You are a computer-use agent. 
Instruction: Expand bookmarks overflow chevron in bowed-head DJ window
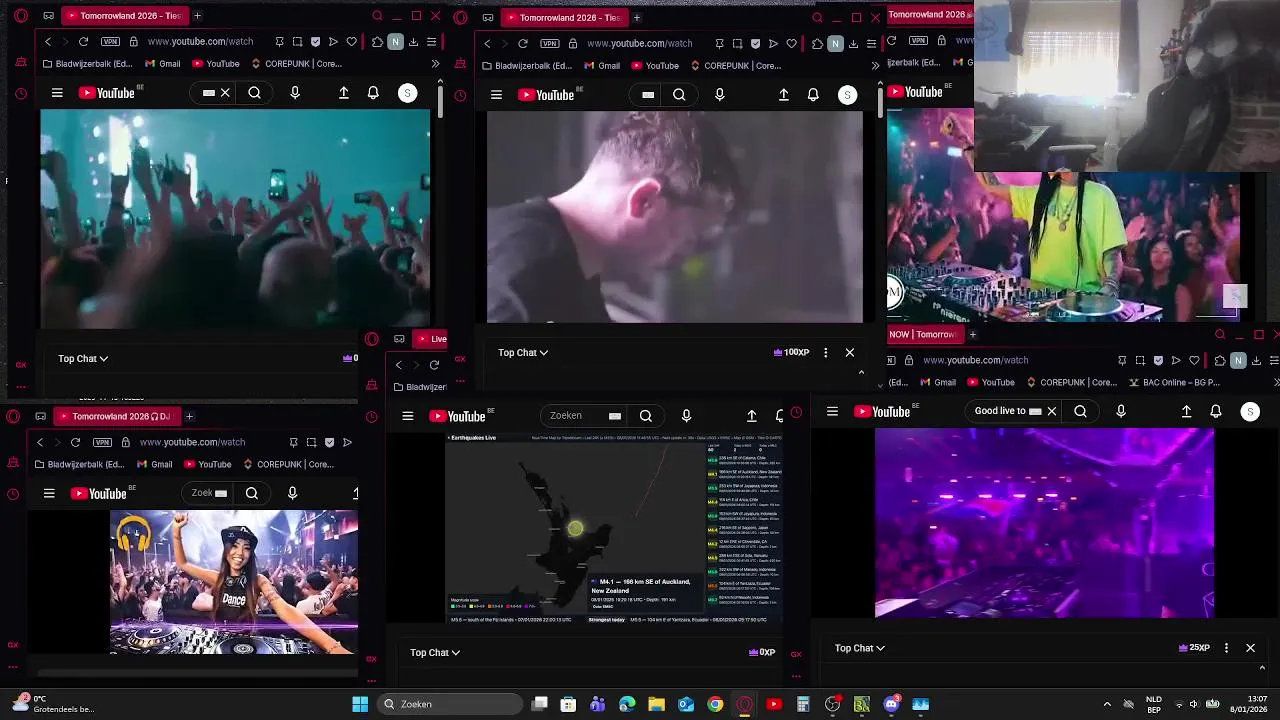click(x=875, y=66)
